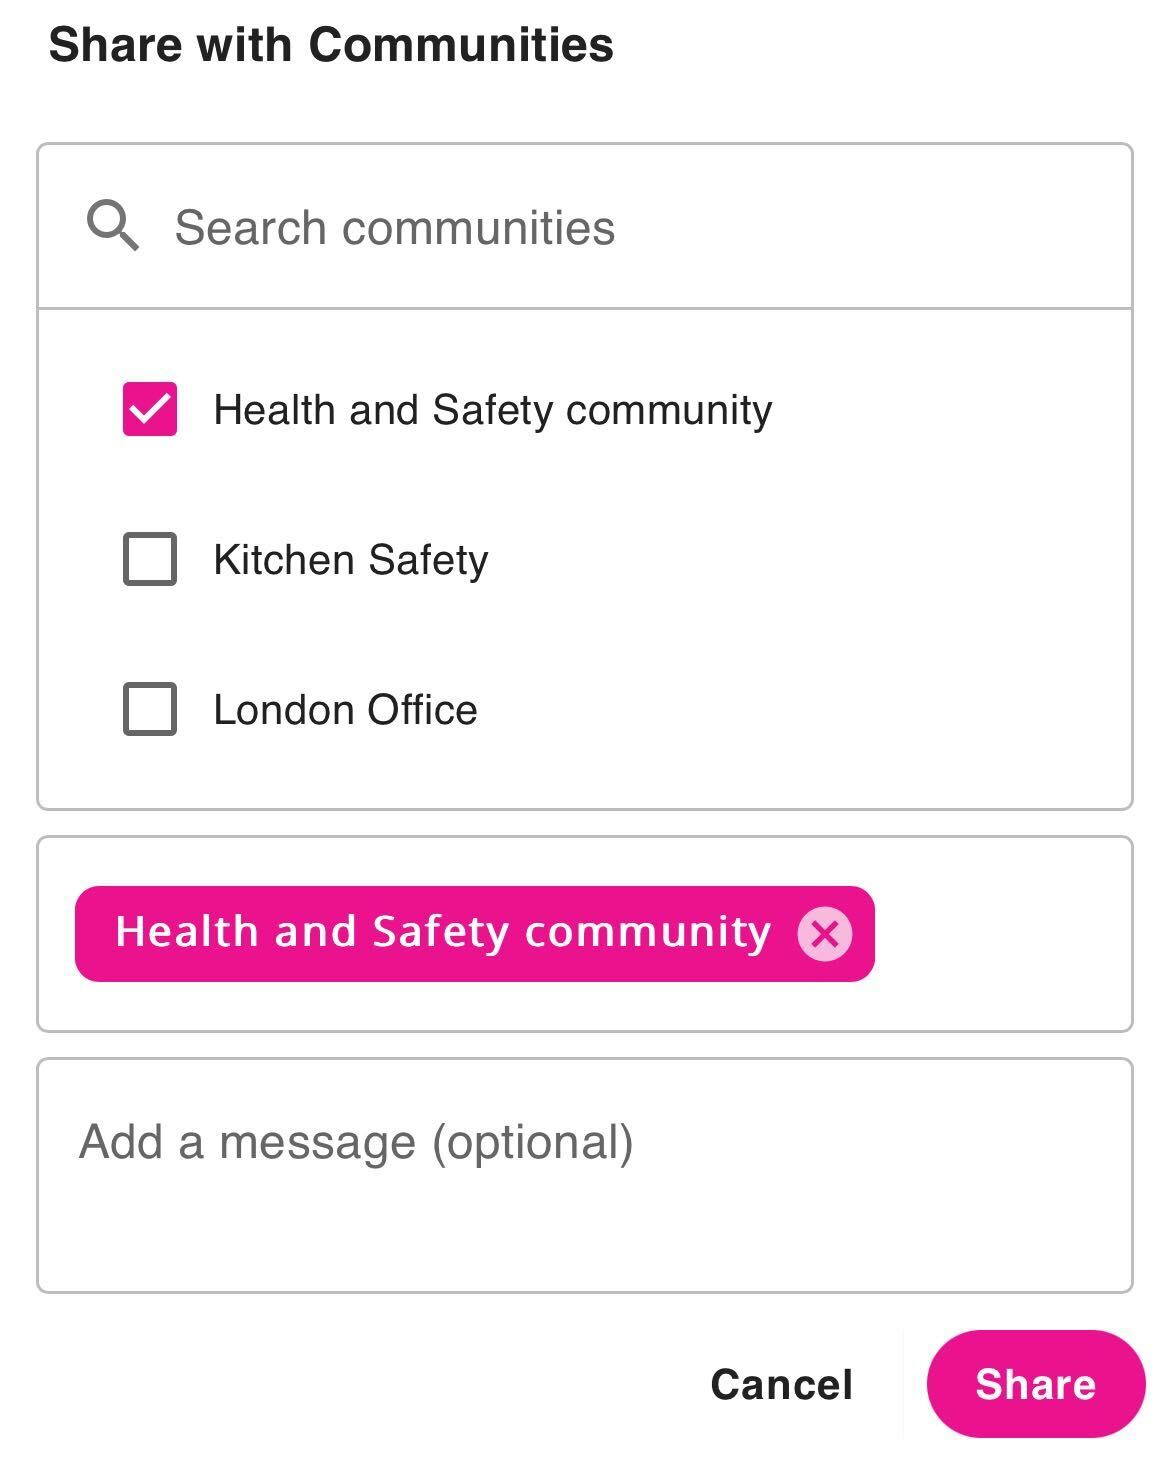Viewport: 1170px width, 1483px height.
Task: Tick the Kitchen Safety checkbox
Action: click(150, 559)
